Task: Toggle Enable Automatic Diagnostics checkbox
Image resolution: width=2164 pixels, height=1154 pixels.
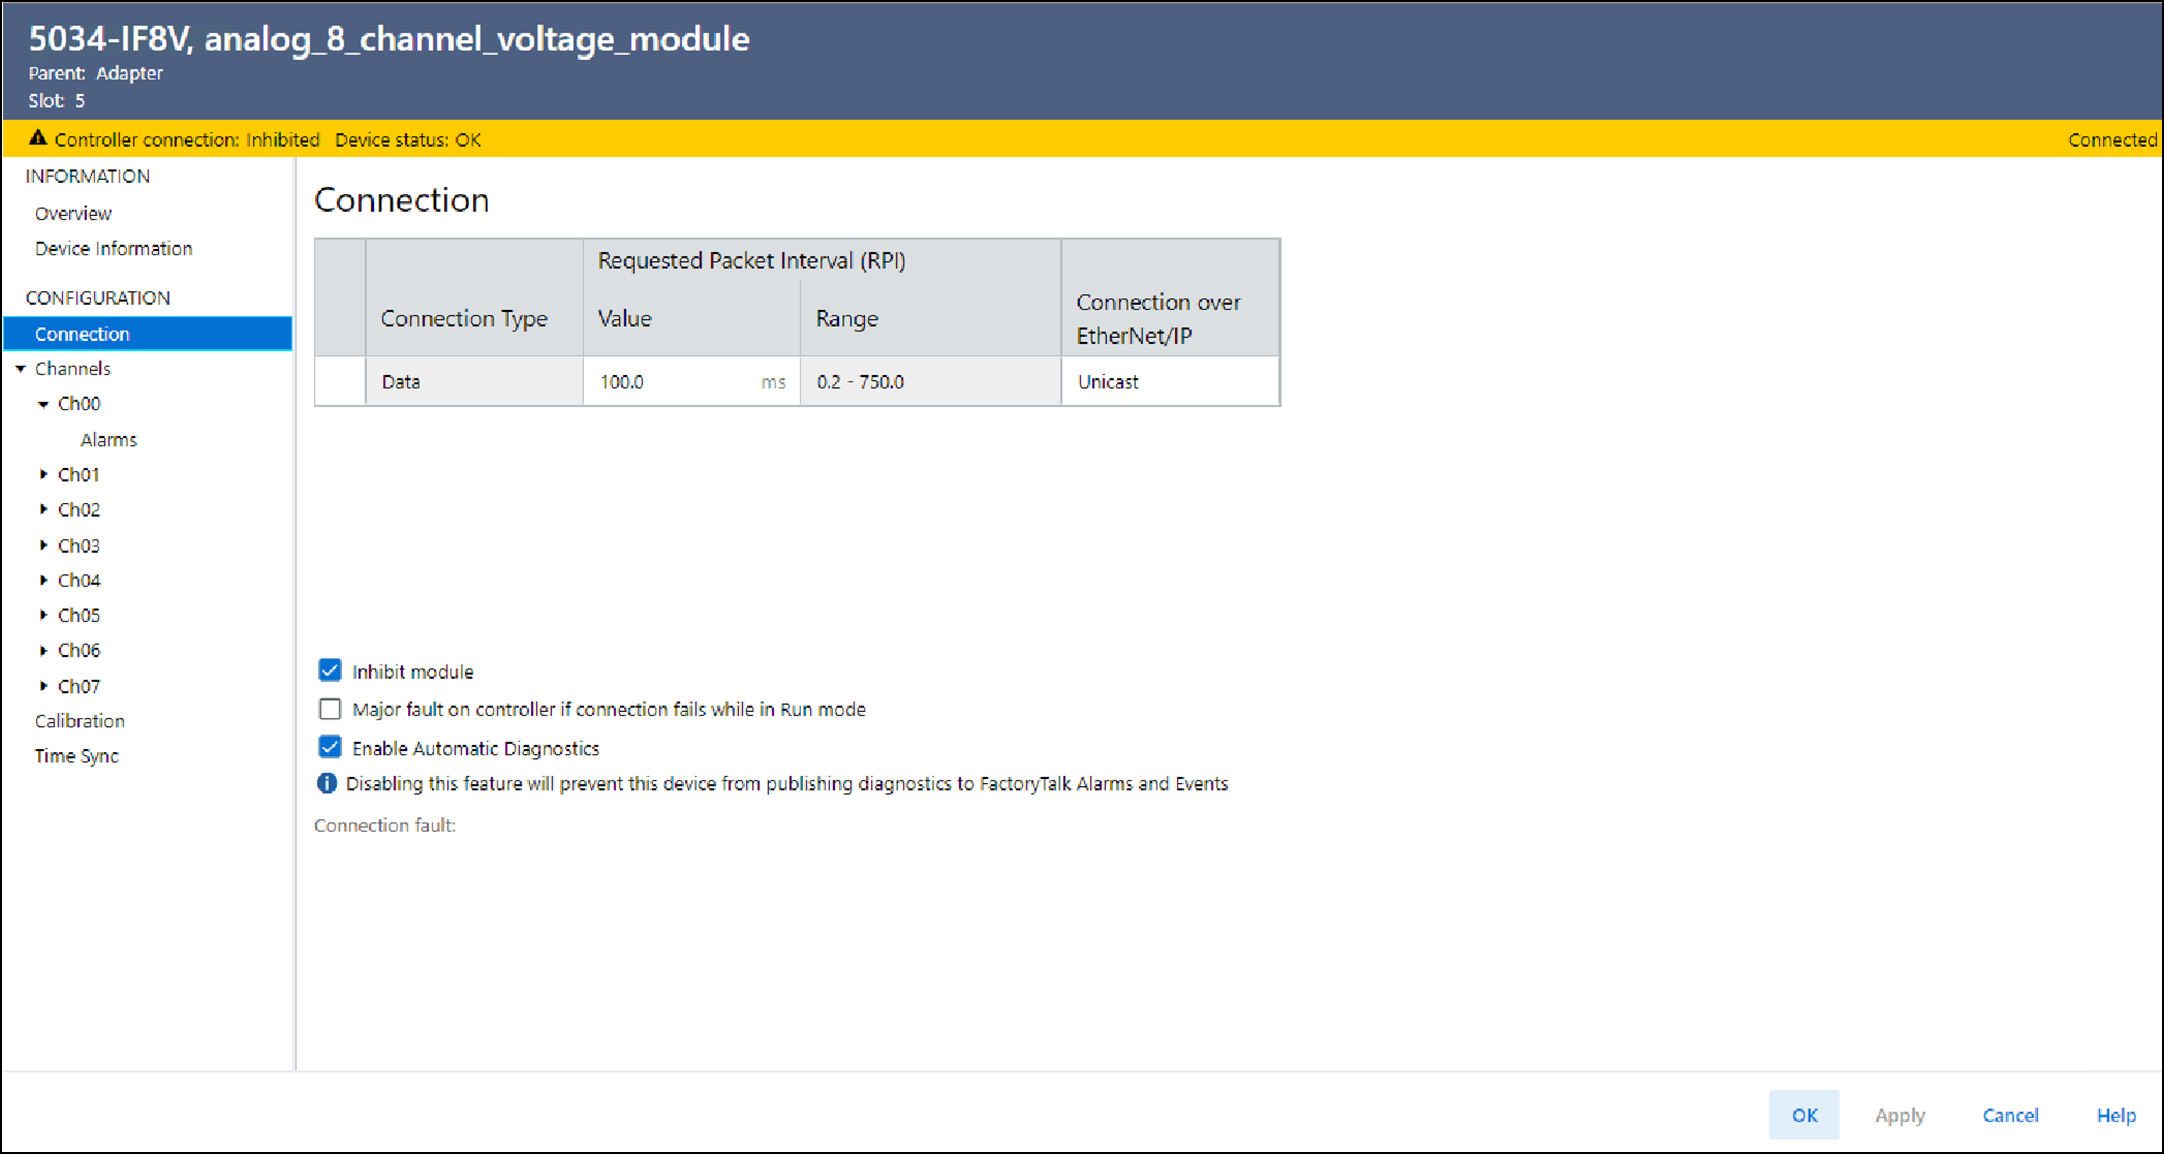Action: (330, 748)
